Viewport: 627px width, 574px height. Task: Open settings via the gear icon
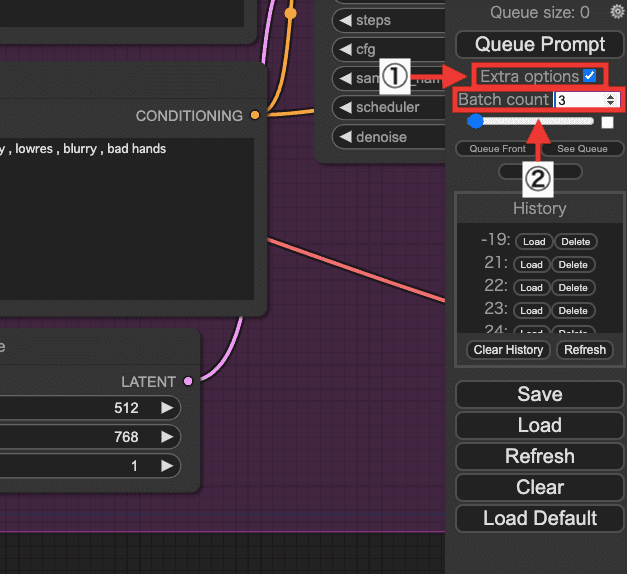[618, 12]
